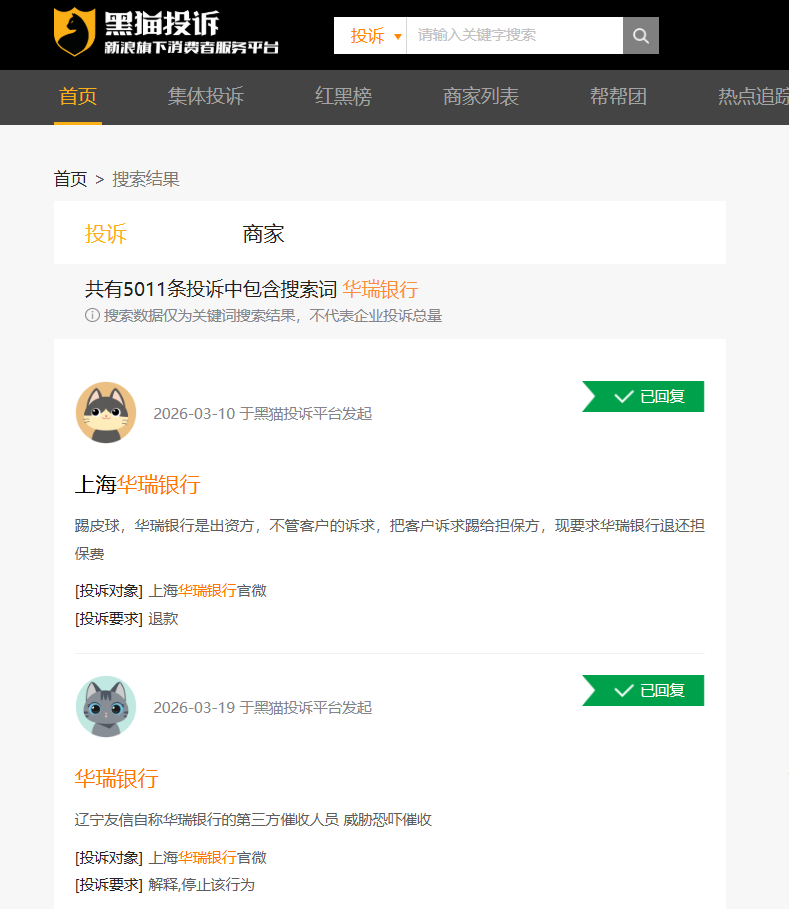Open the 帮帮团 page
Image resolution: width=789 pixels, height=909 pixels.
tap(618, 97)
